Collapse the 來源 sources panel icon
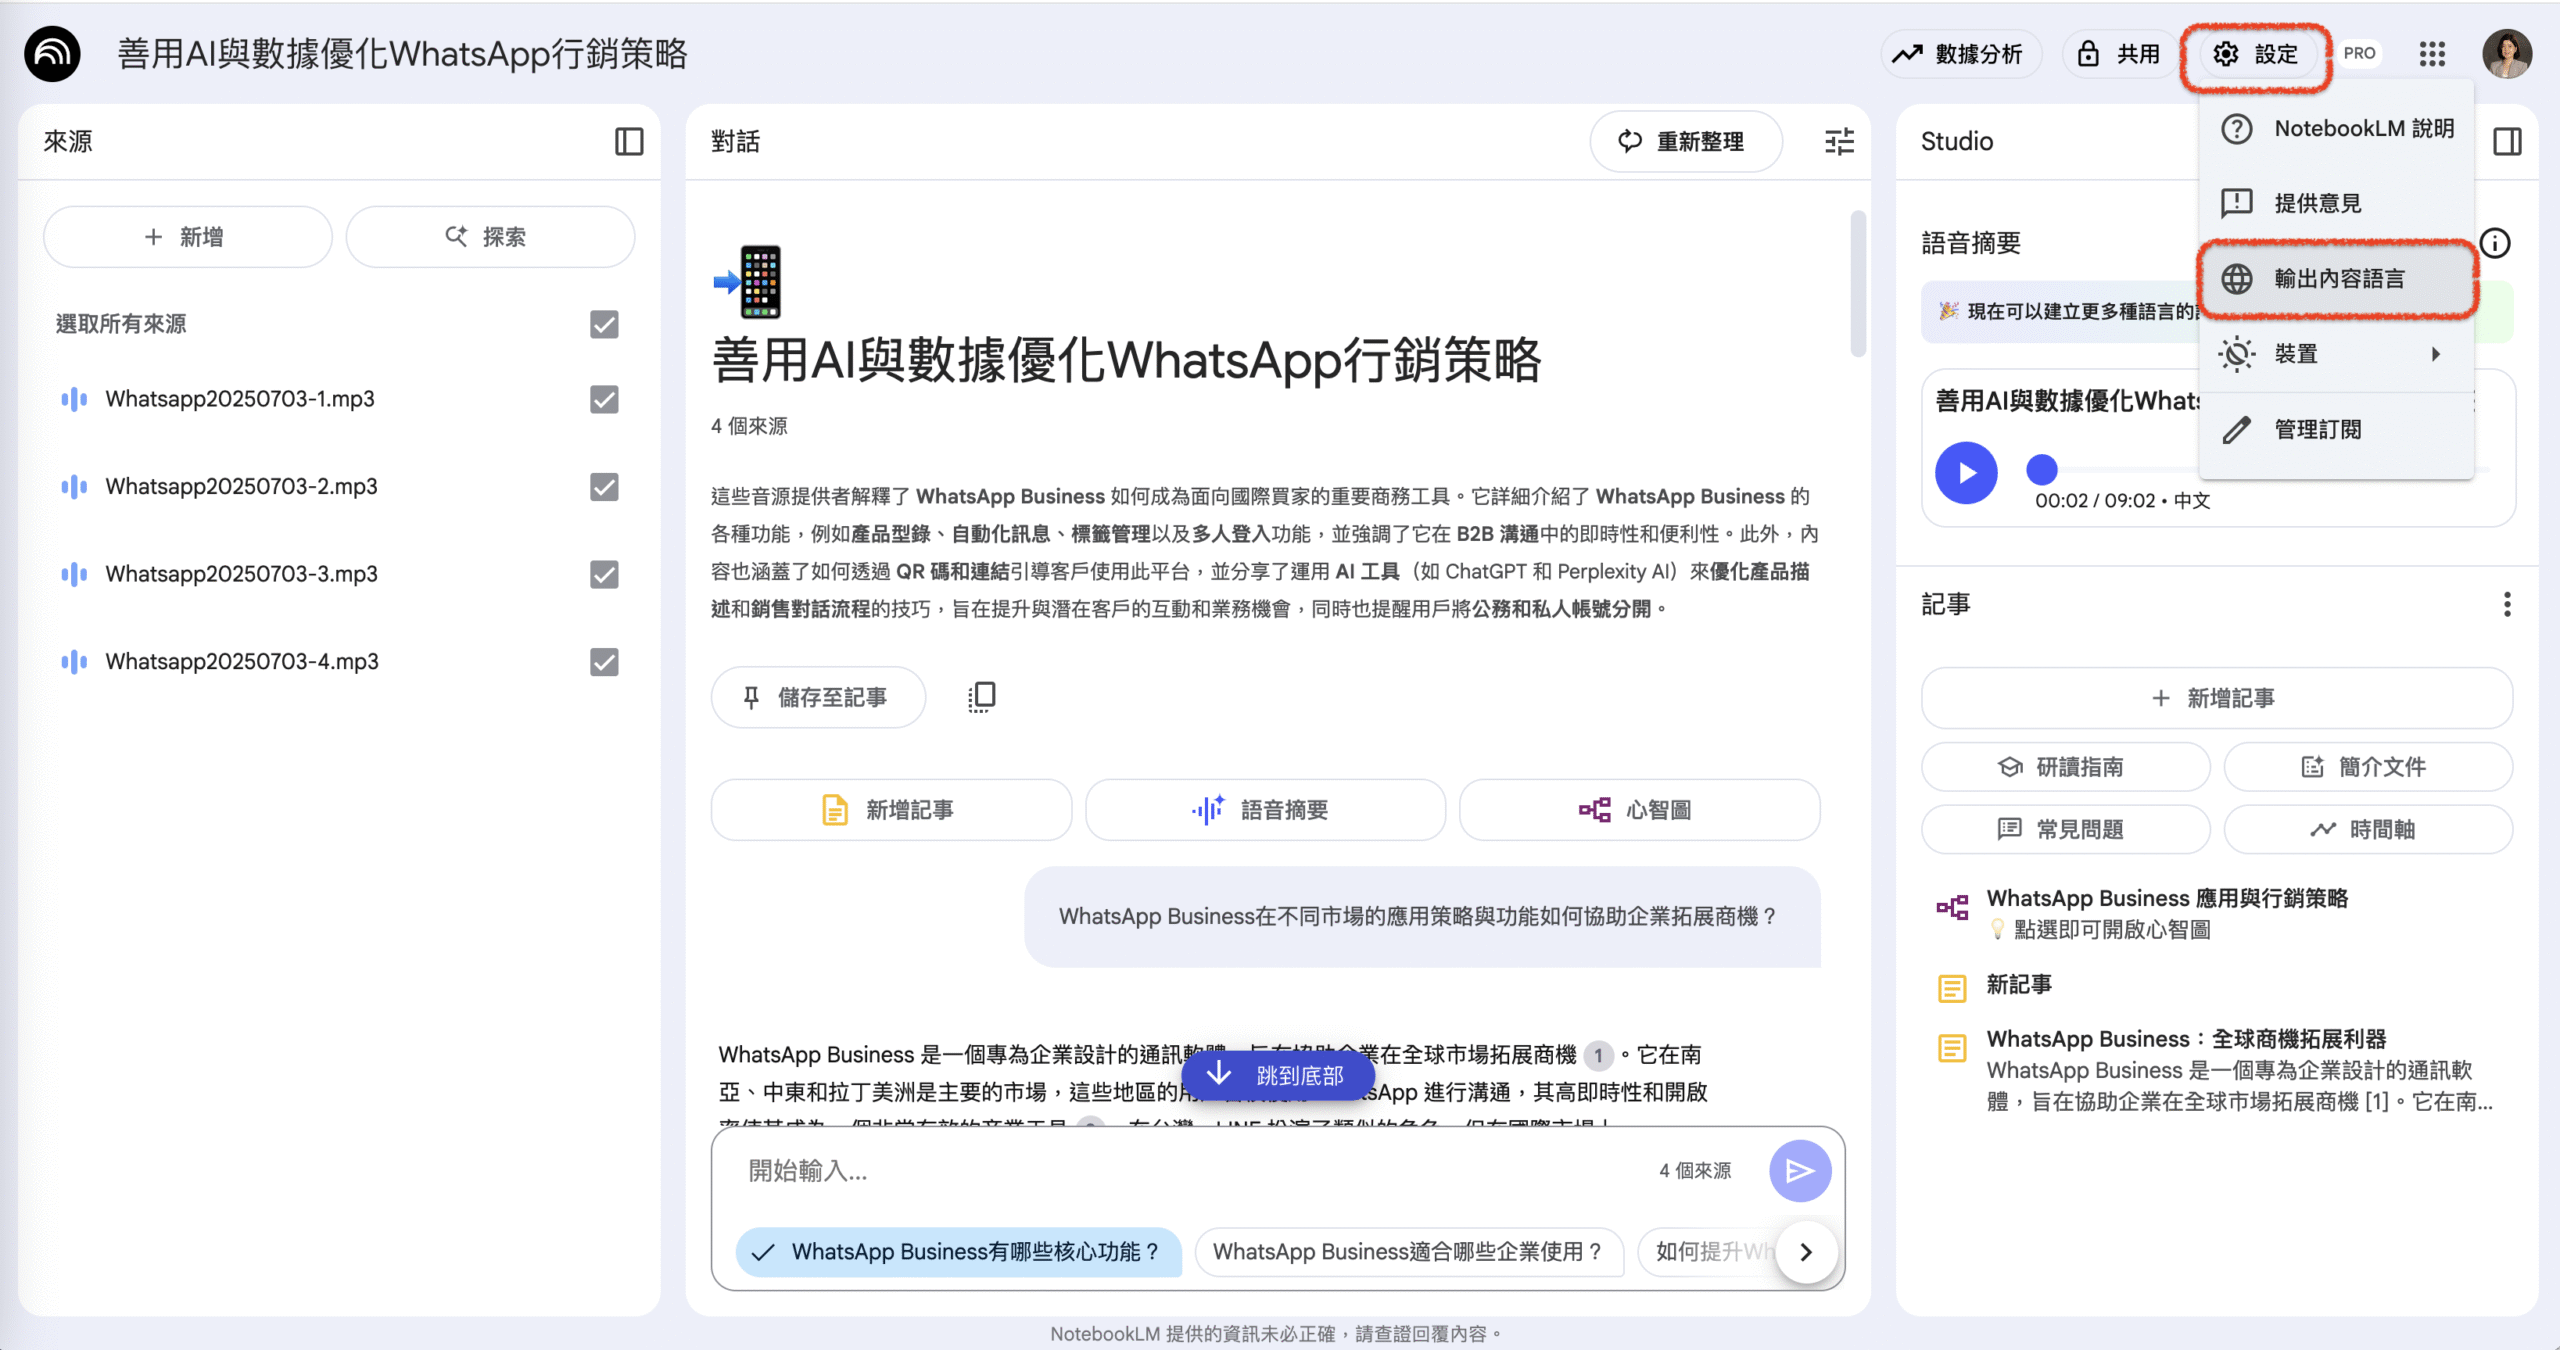Viewport: 2560px width, 1350px height. click(629, 142)
